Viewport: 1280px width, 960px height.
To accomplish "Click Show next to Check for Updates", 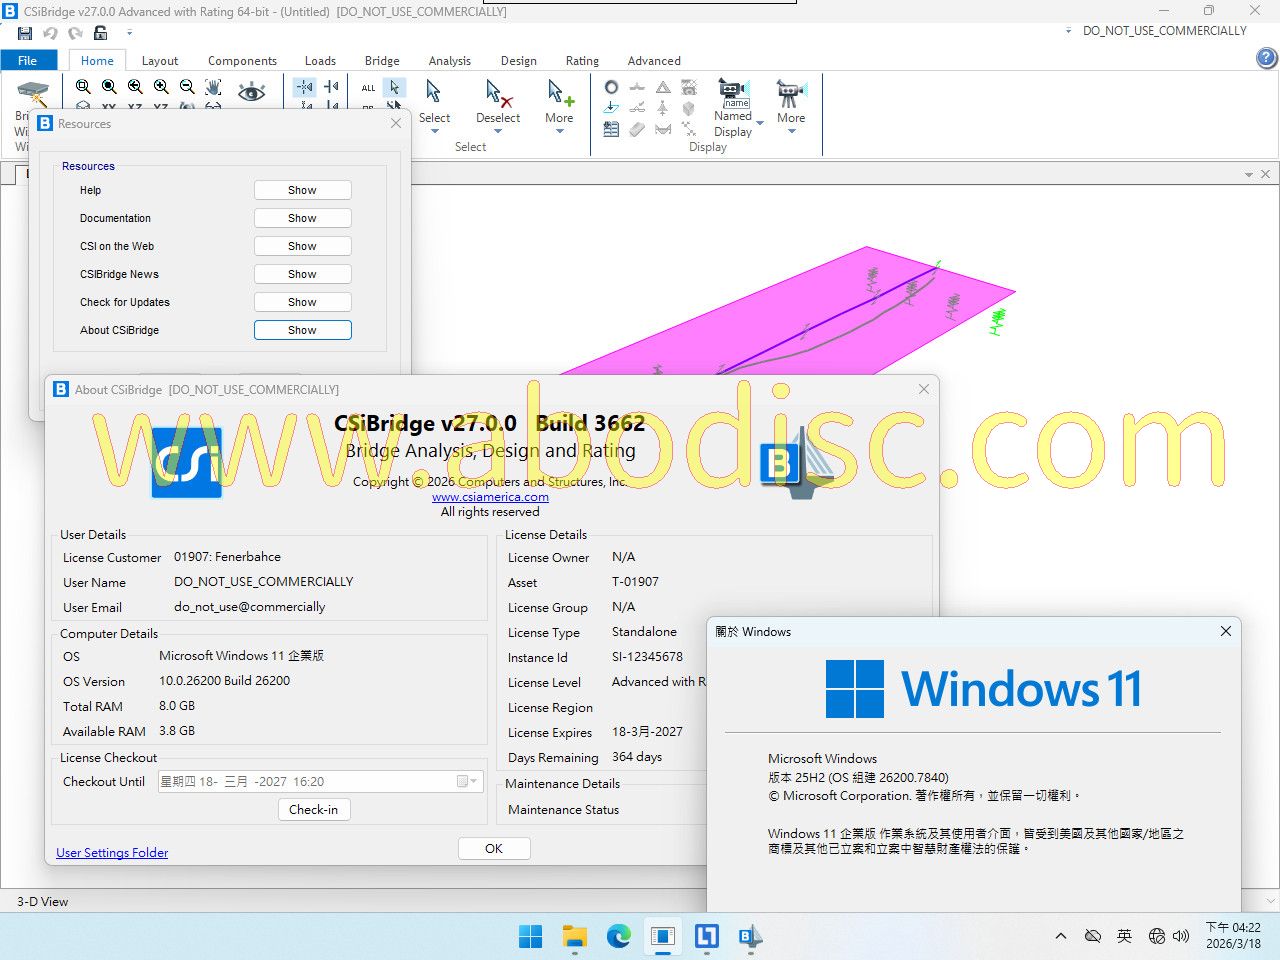I will tap(302, 302).
